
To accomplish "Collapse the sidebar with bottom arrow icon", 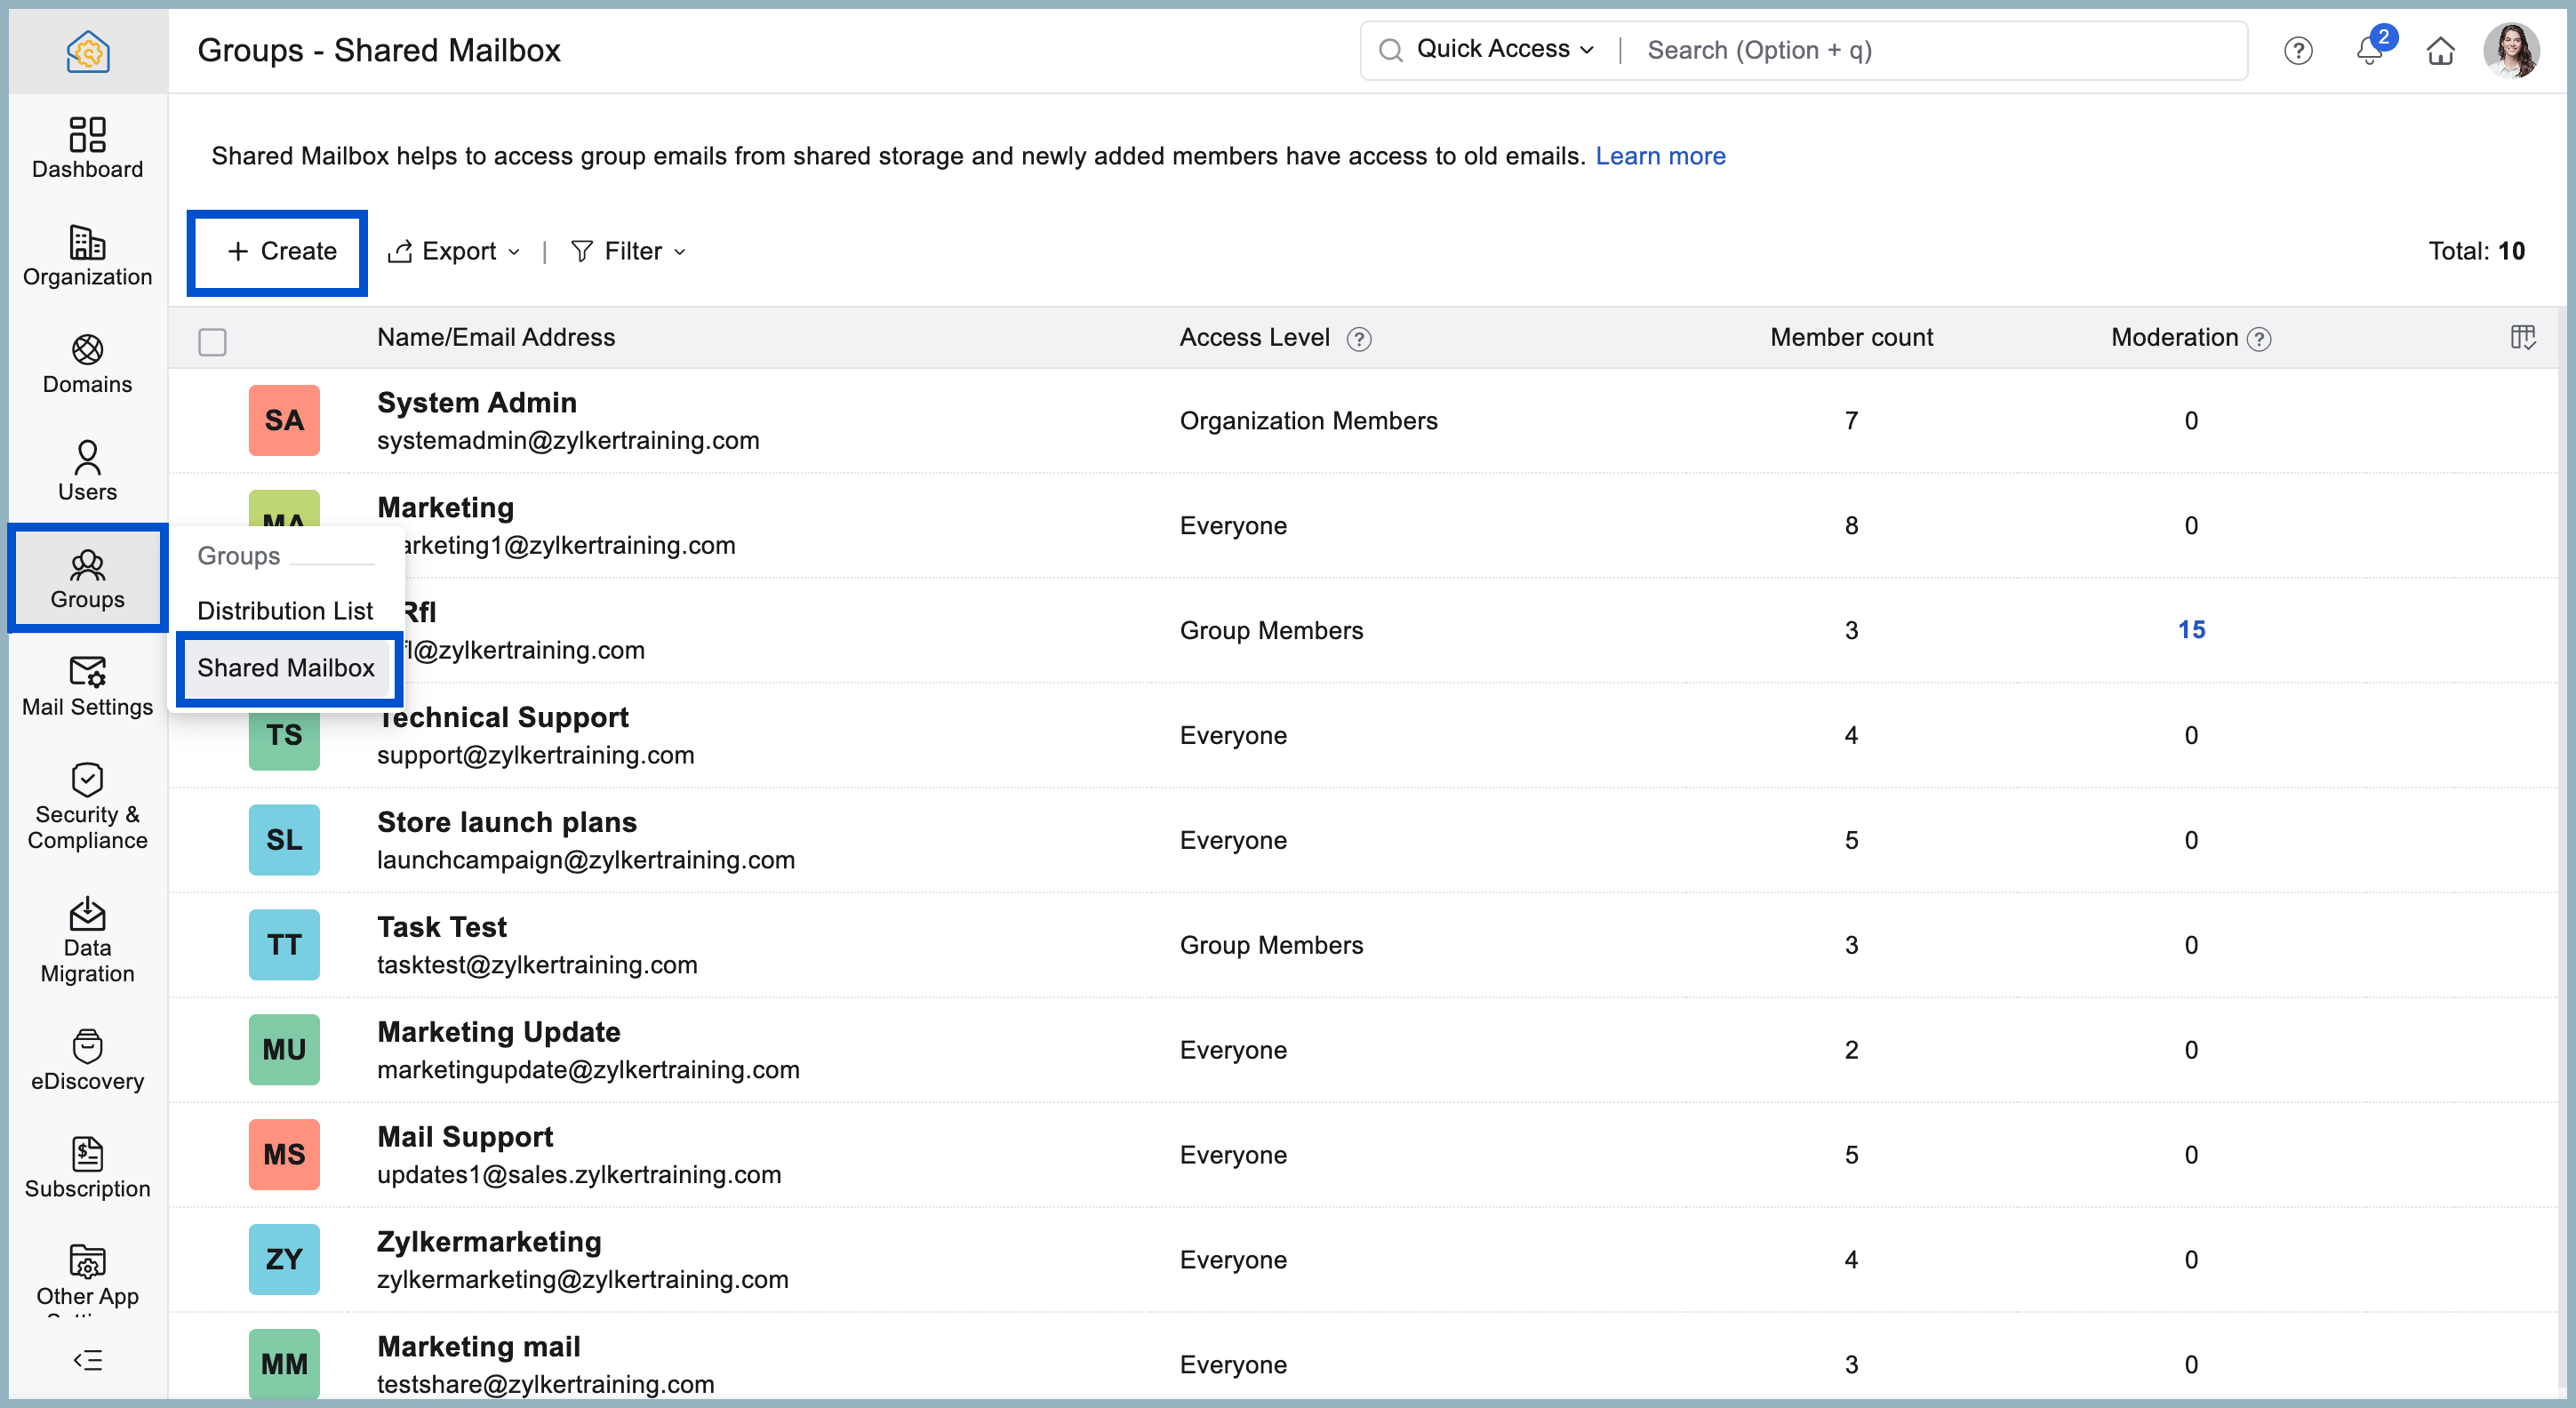I will 87,1359.
